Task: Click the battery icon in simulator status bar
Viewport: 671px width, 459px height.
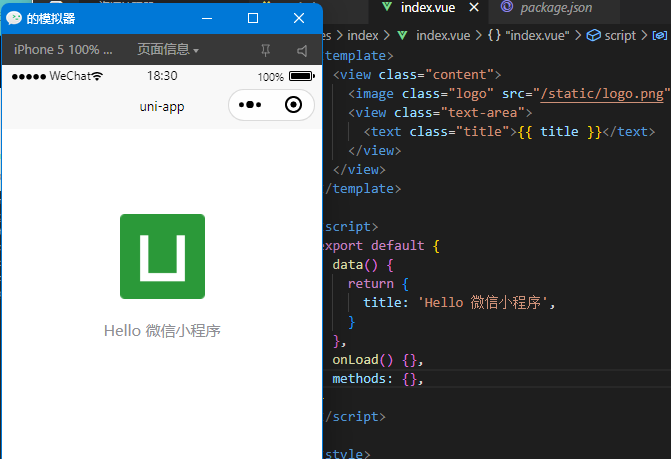Action: [x=302, y=76]
